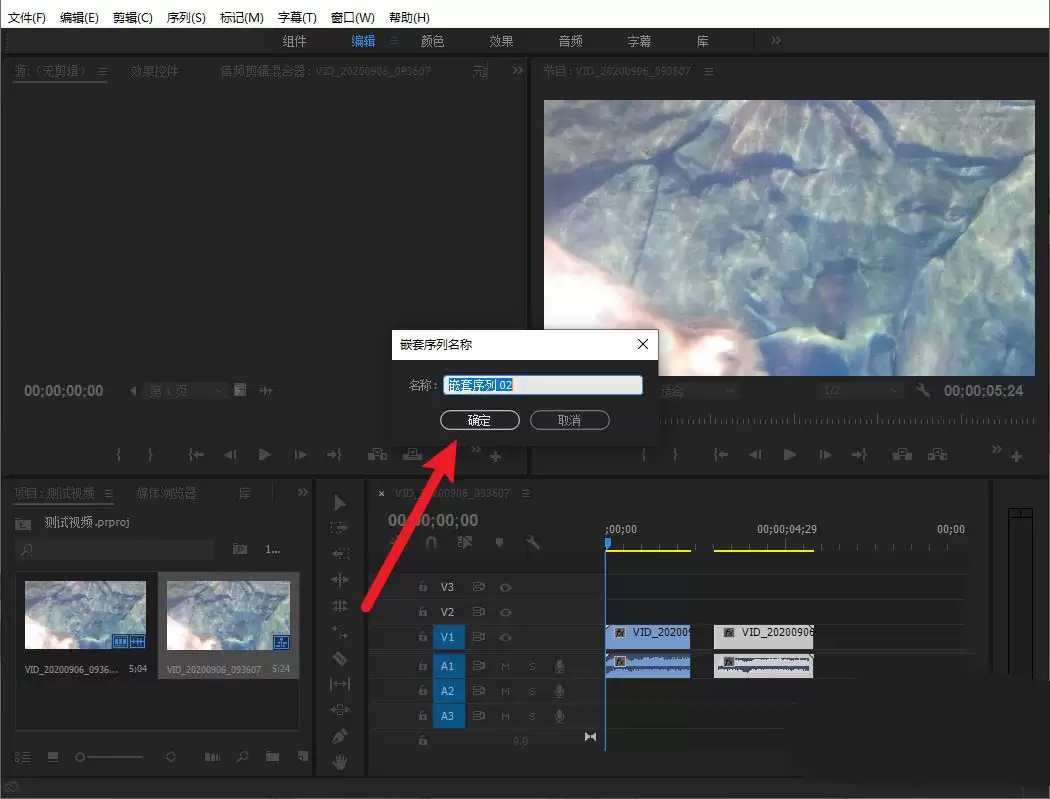The height and width of the screenshot is (799, 1050).
Task: Click the project thumbnail zoom slider
Action: pos(109,757)
